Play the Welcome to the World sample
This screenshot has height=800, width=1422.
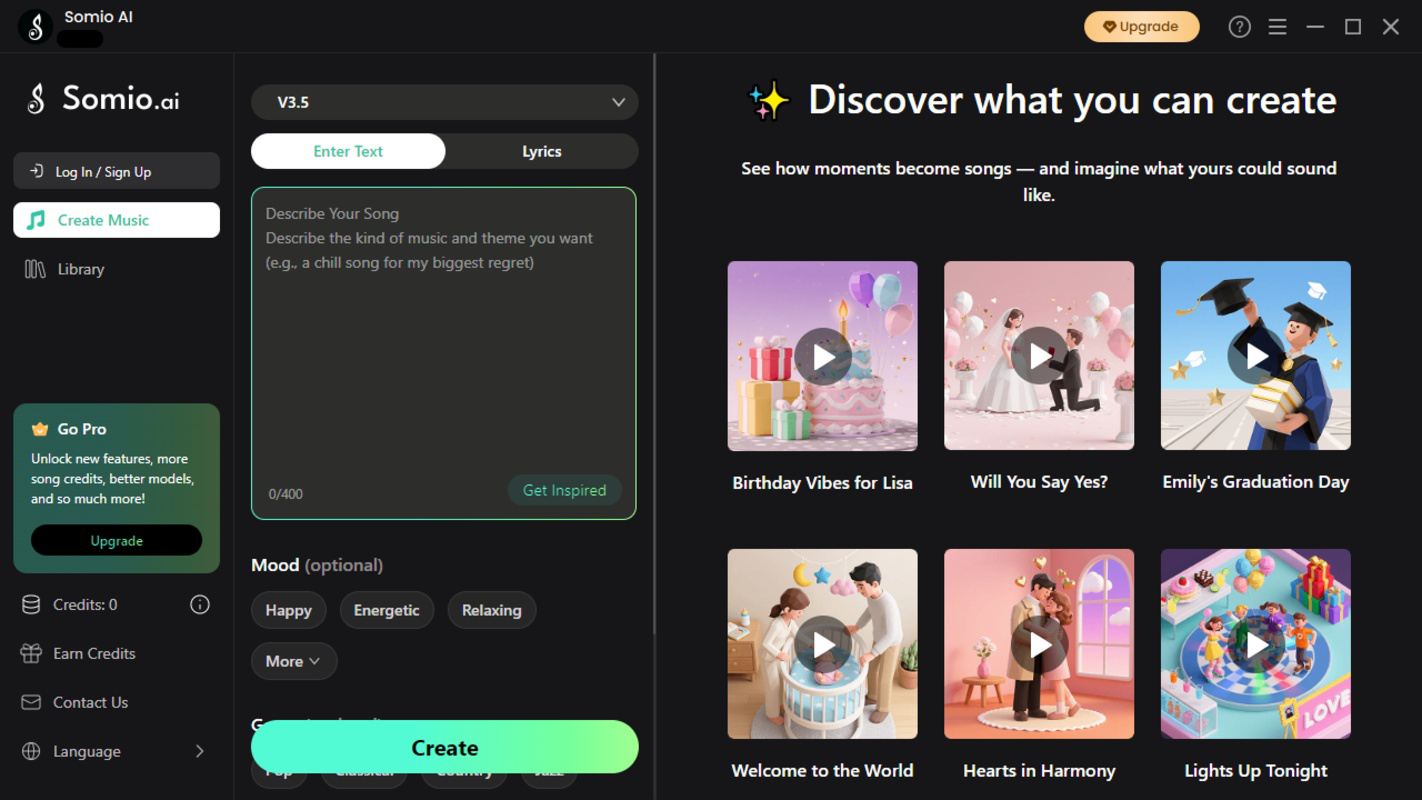822,644
